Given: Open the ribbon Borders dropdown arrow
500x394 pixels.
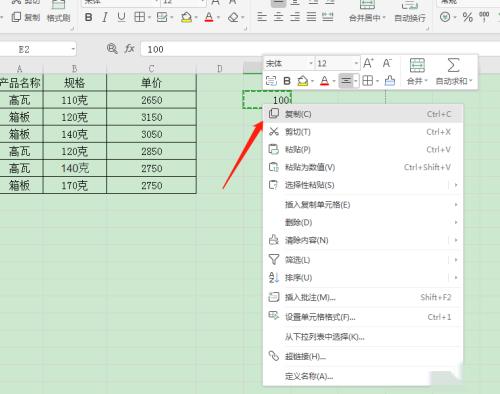Looking at the screenshot, I should click(149, 17).
